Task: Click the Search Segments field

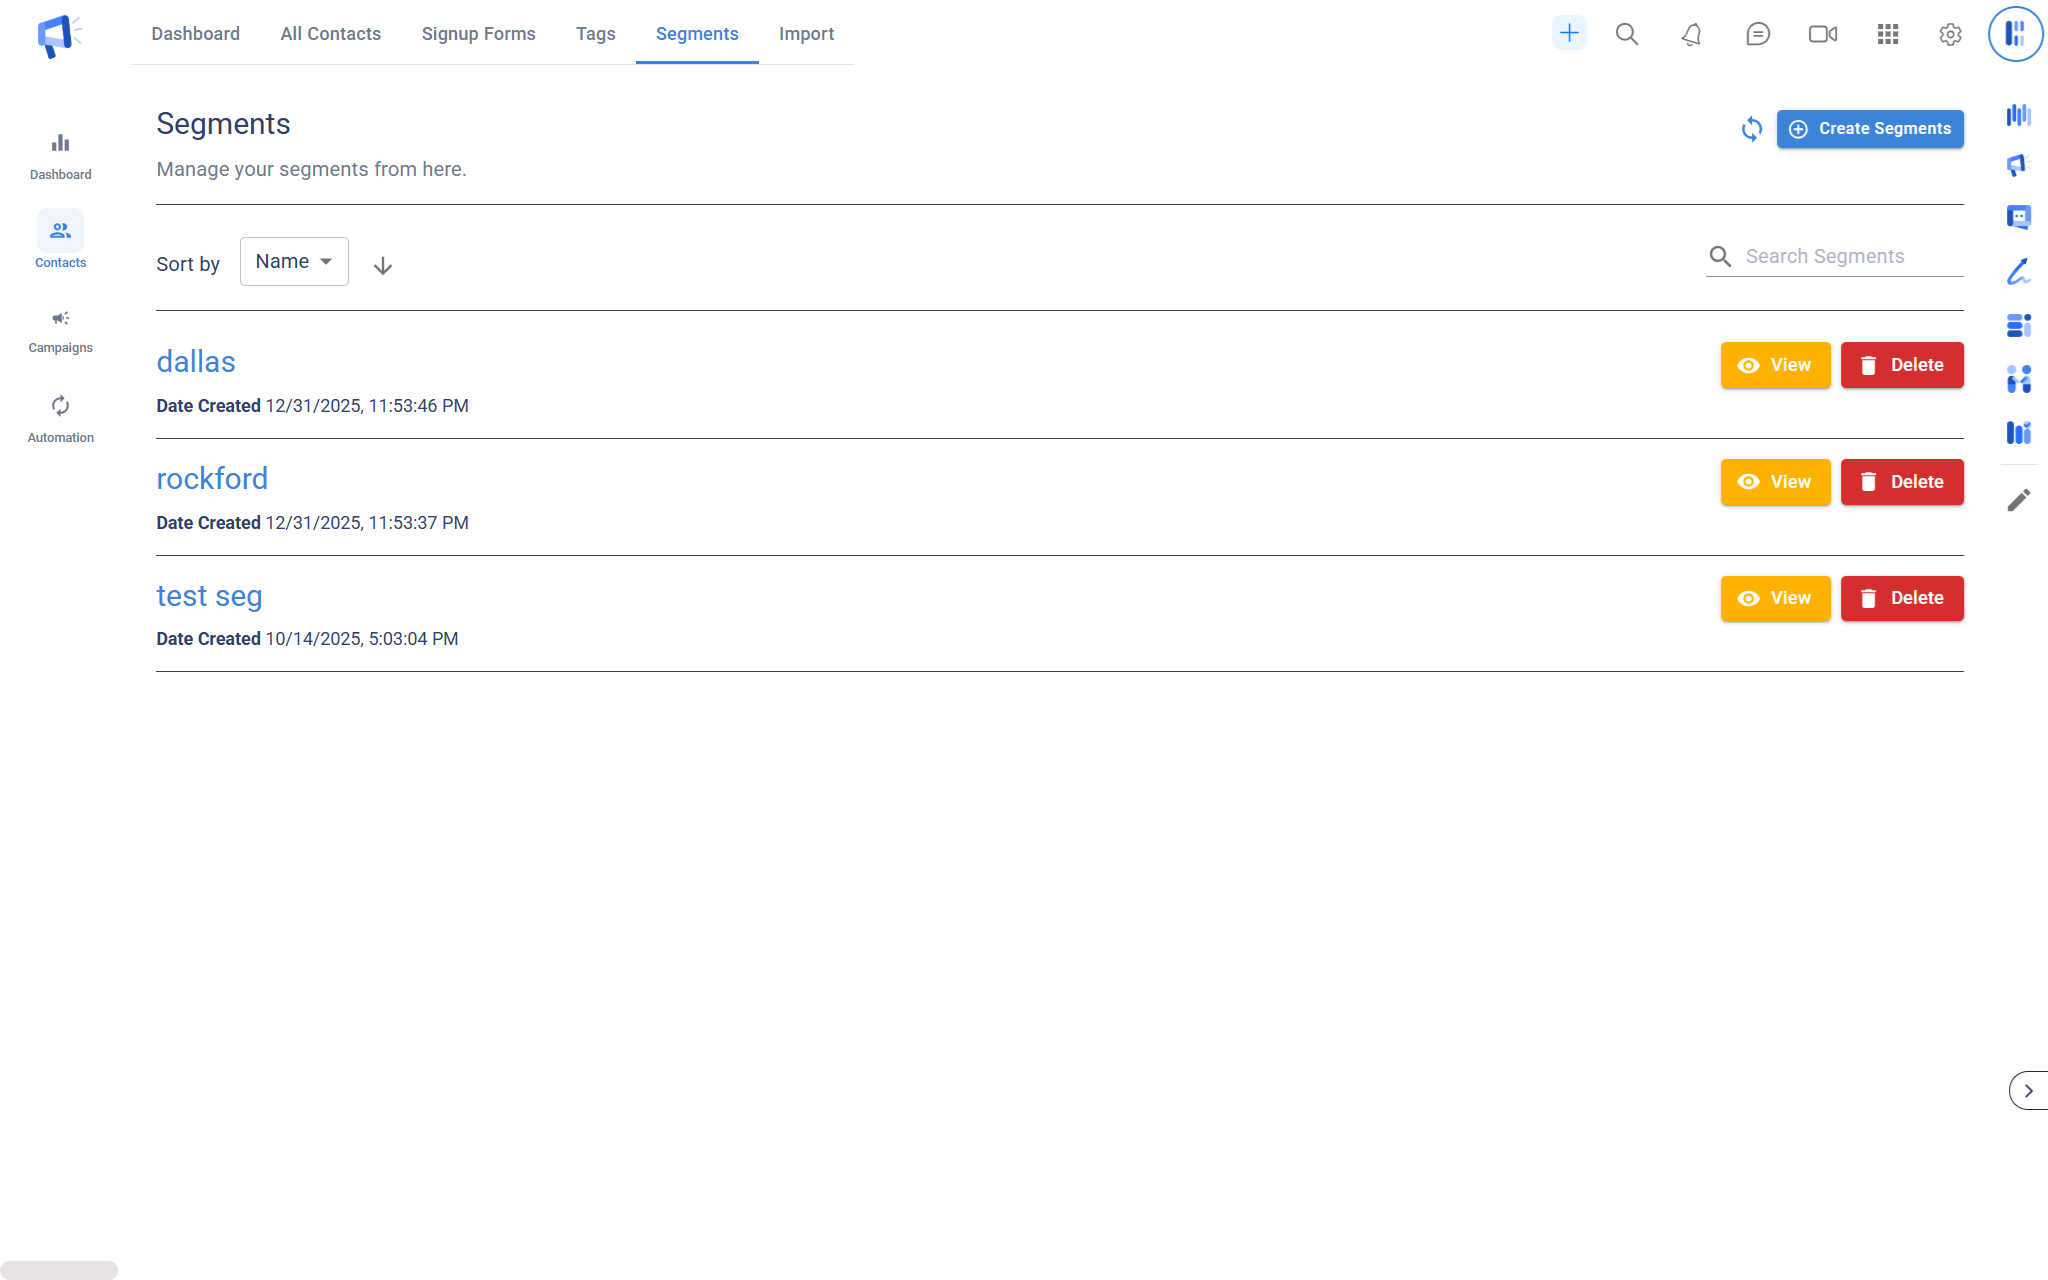Action: 1850,257
